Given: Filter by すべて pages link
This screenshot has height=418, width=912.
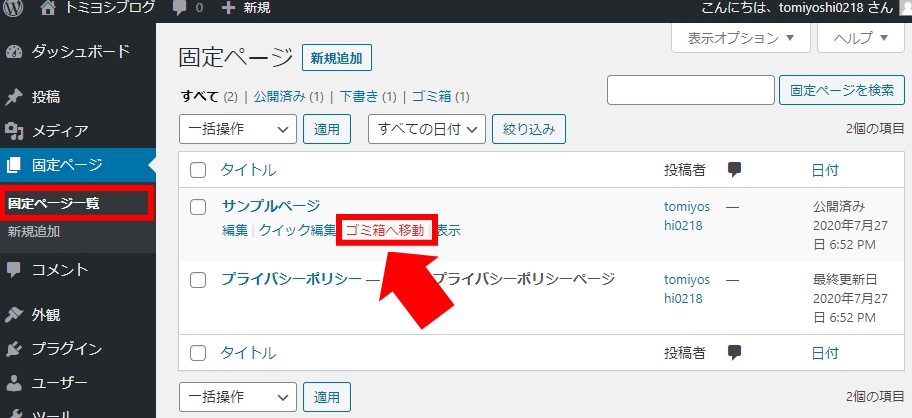Looking at the screenshot, I should 200,96.
